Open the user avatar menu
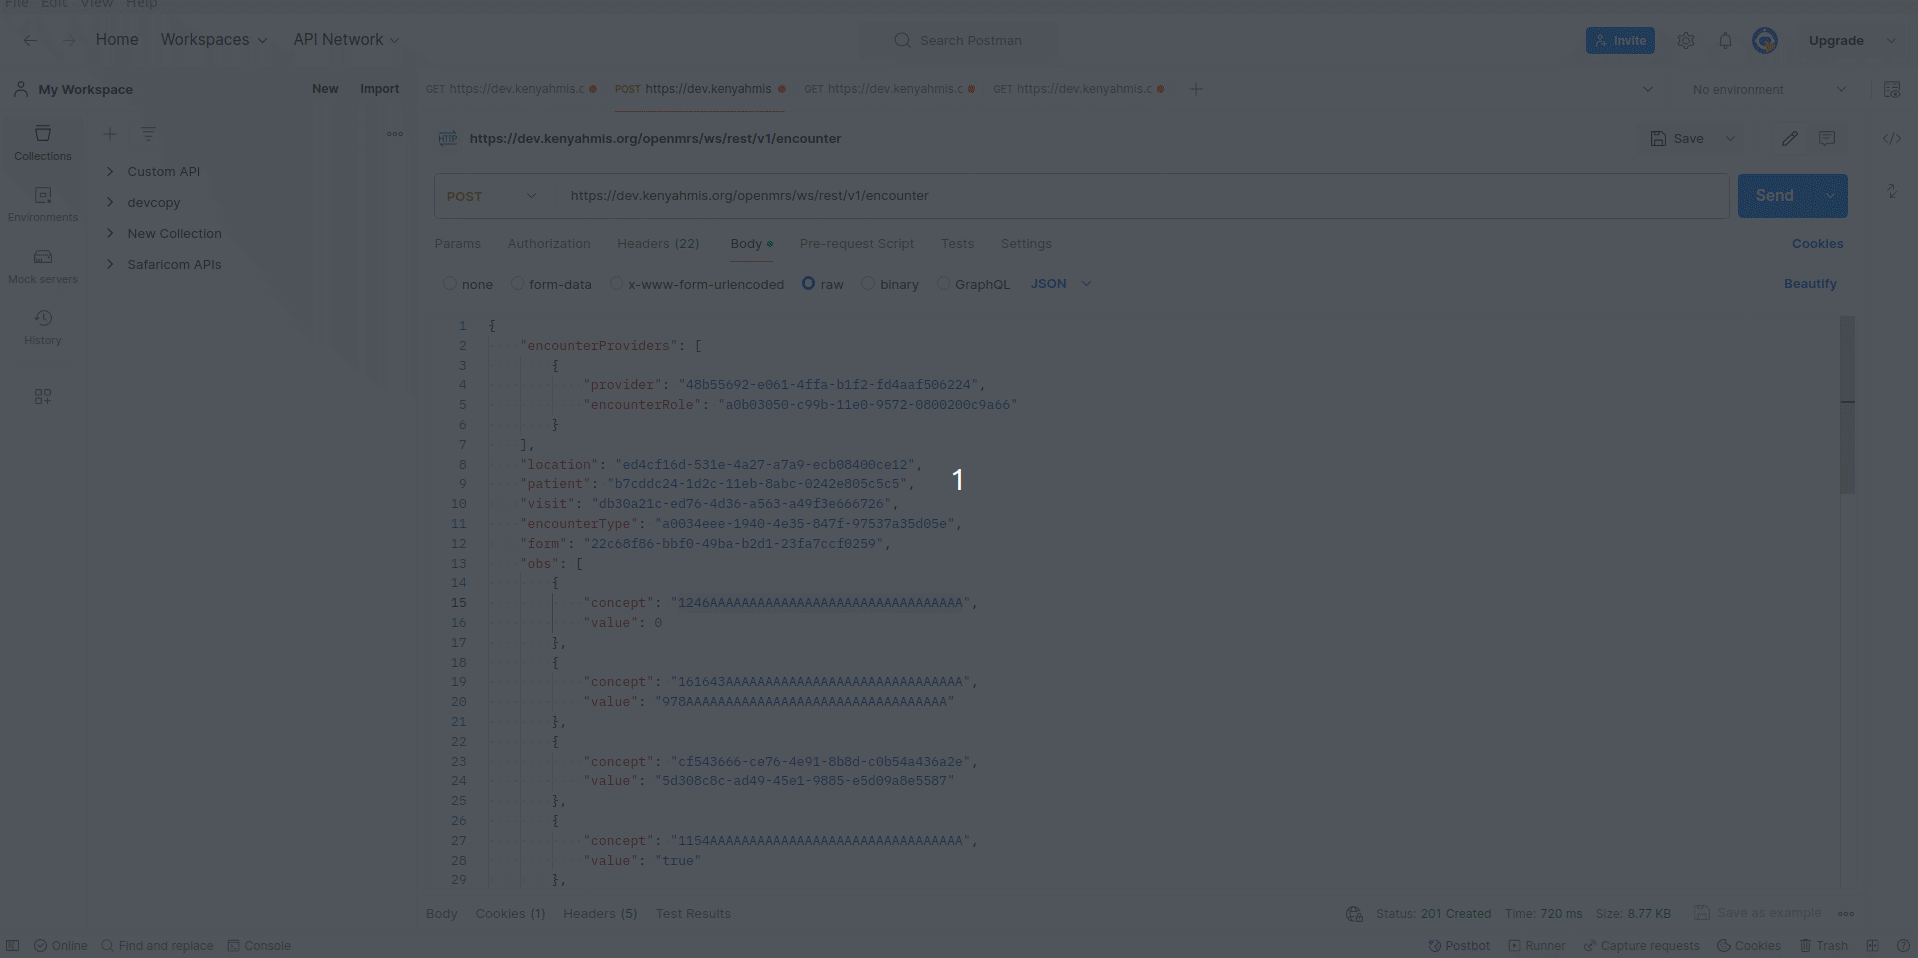The width and height of the screenshot is (1918, 958). (x=1765, y=41)
